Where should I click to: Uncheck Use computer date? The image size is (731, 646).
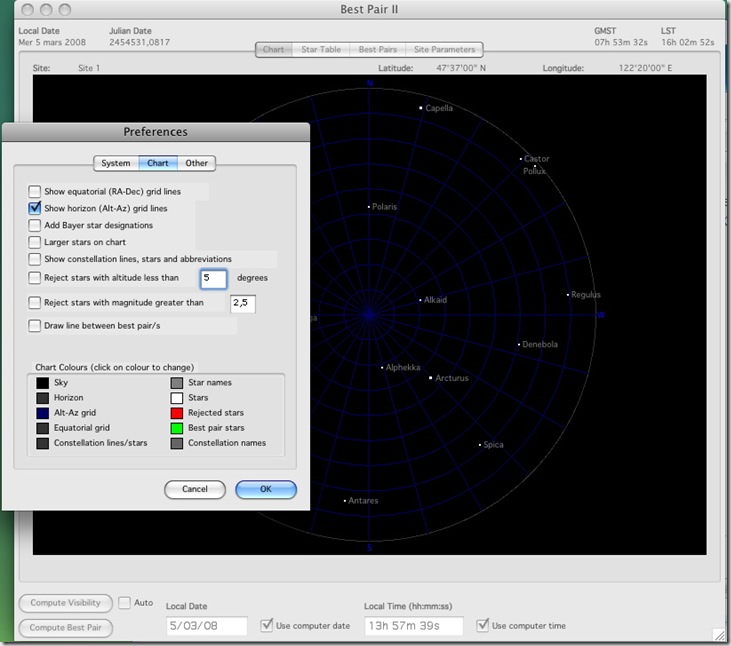pos(267,625)
